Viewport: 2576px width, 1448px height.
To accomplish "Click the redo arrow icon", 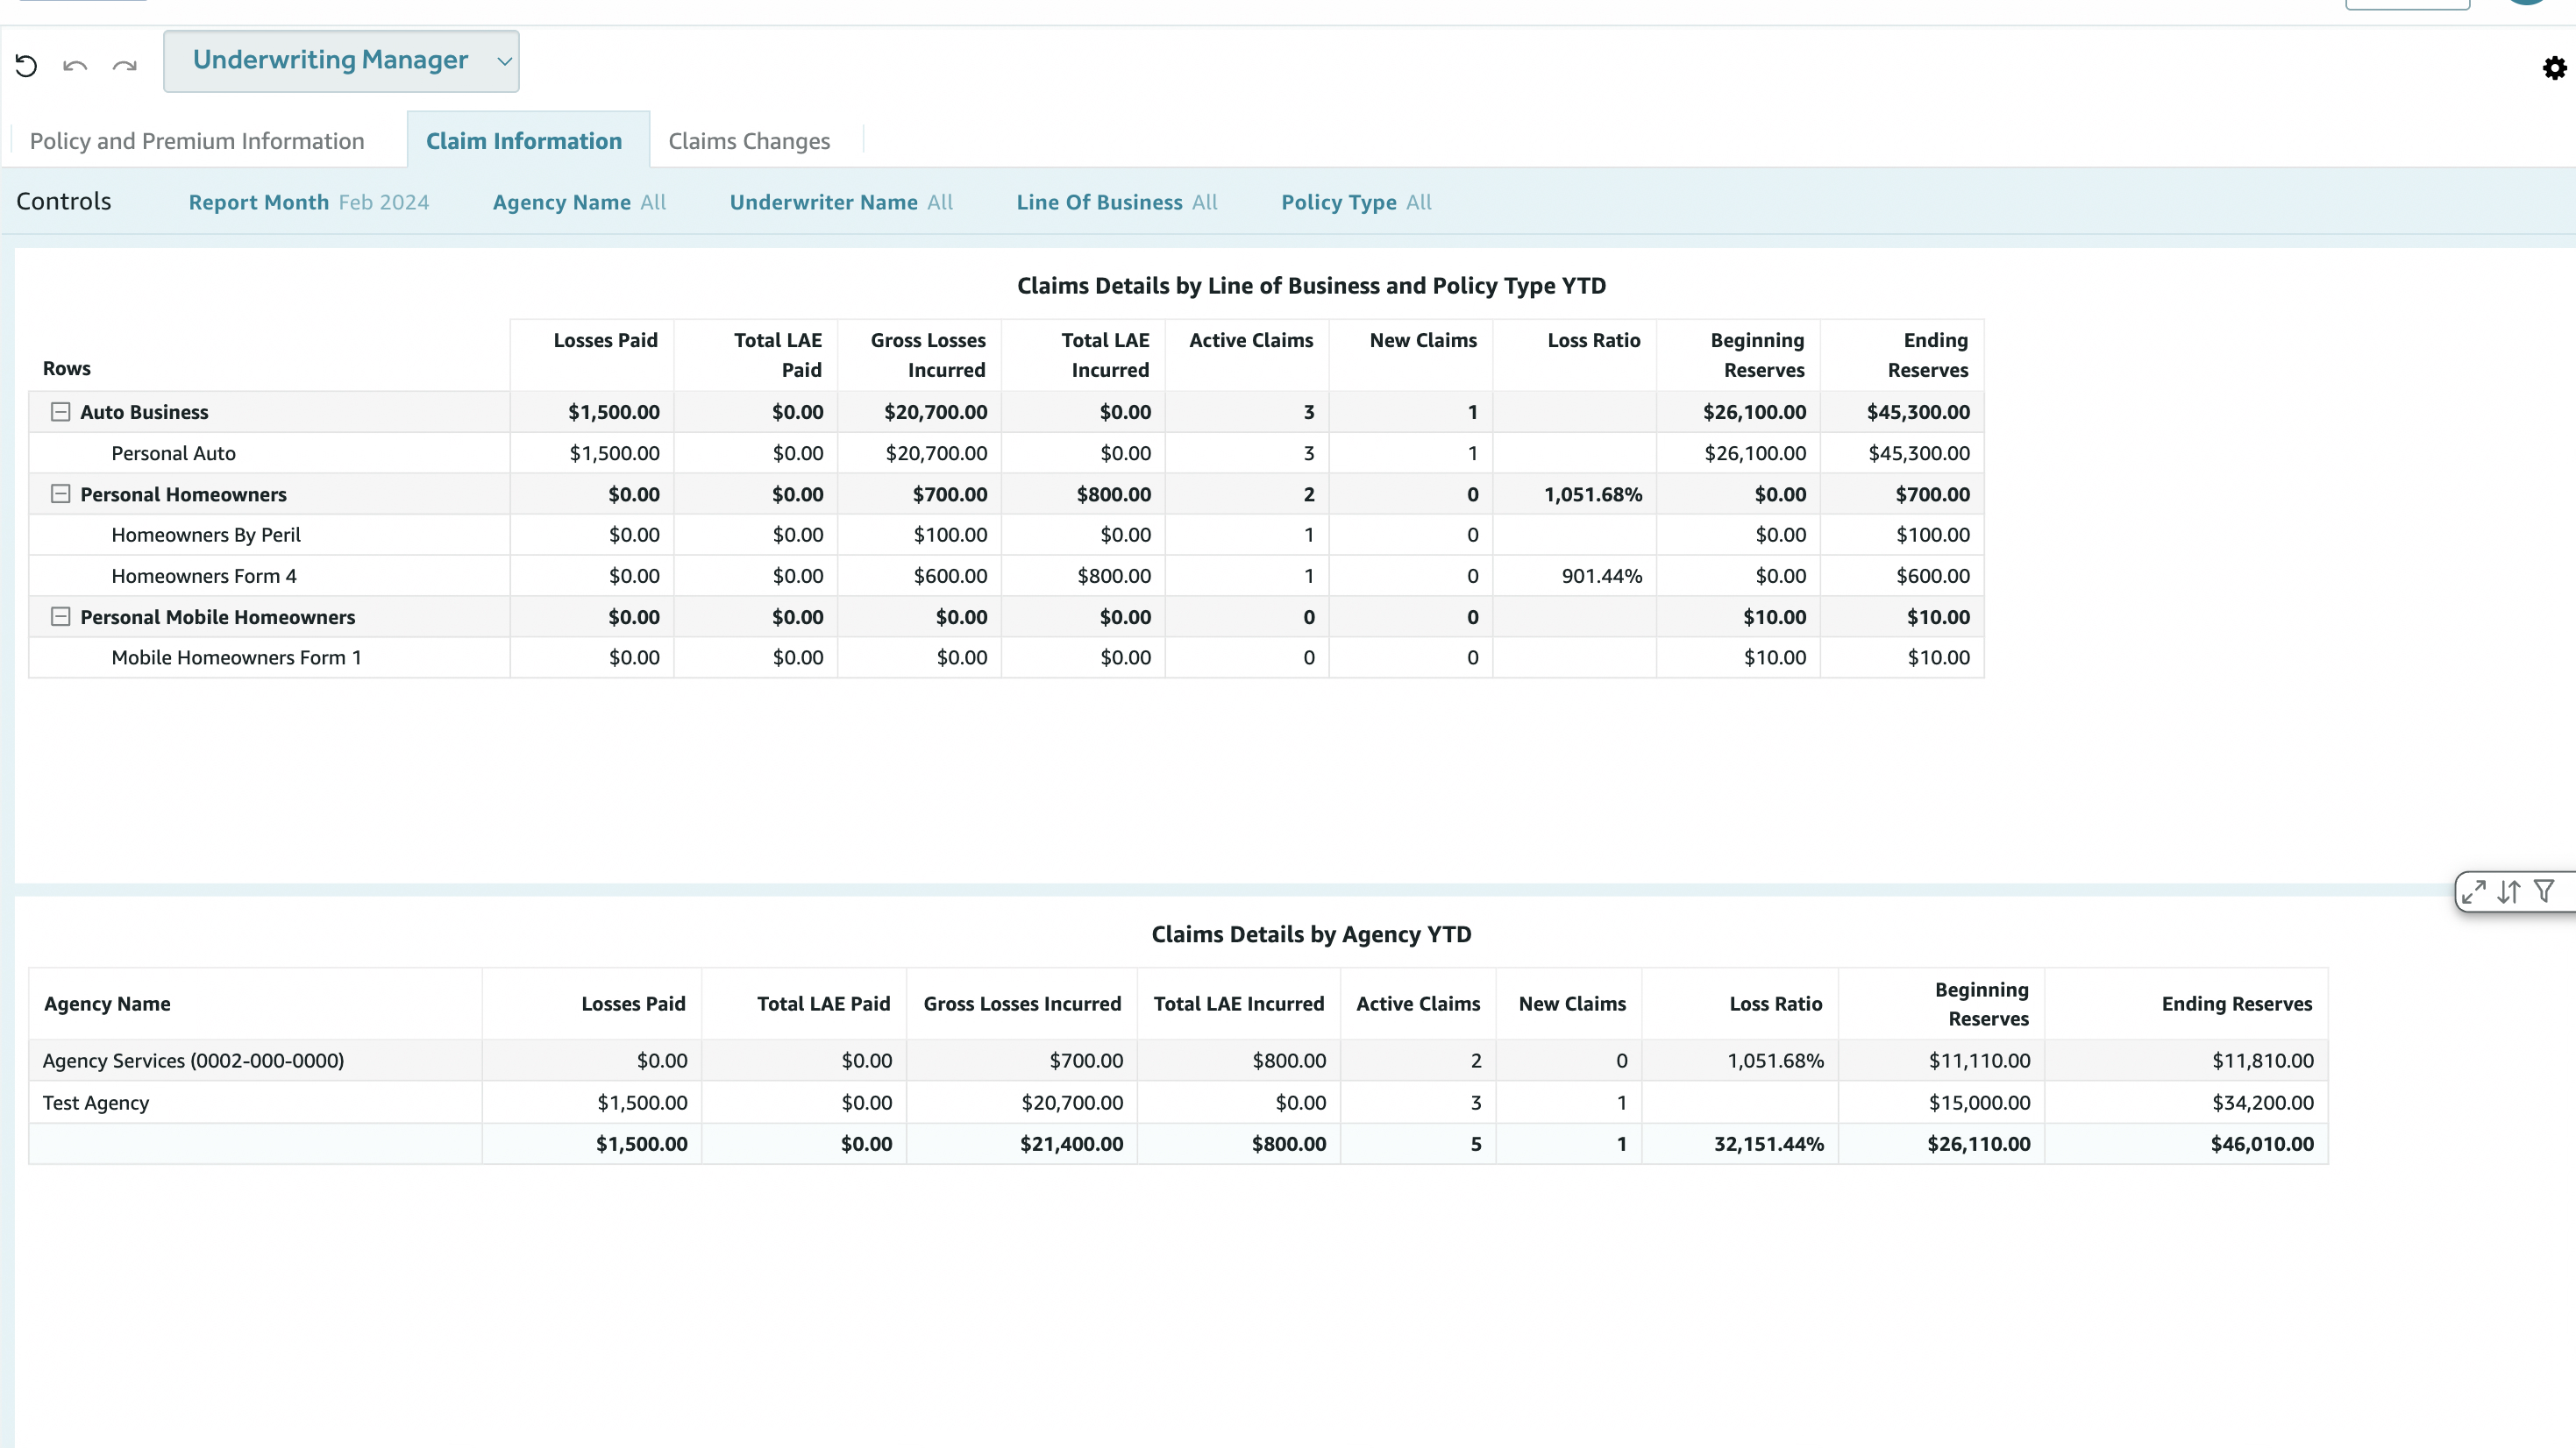I will [x=124, y=66].
